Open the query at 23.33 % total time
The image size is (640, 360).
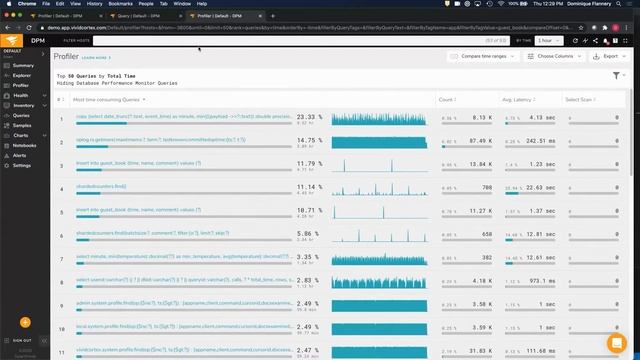tap(184, 116)
